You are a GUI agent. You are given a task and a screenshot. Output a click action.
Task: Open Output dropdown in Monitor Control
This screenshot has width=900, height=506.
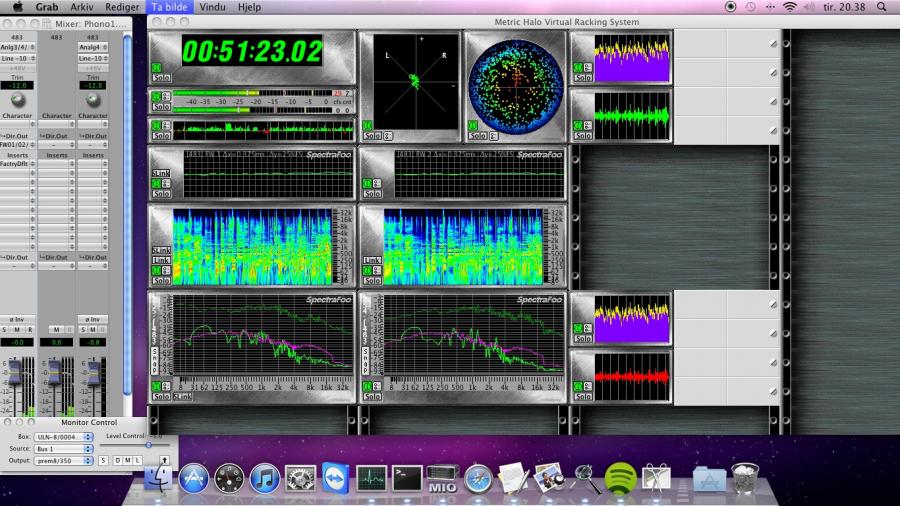point(63,461)
